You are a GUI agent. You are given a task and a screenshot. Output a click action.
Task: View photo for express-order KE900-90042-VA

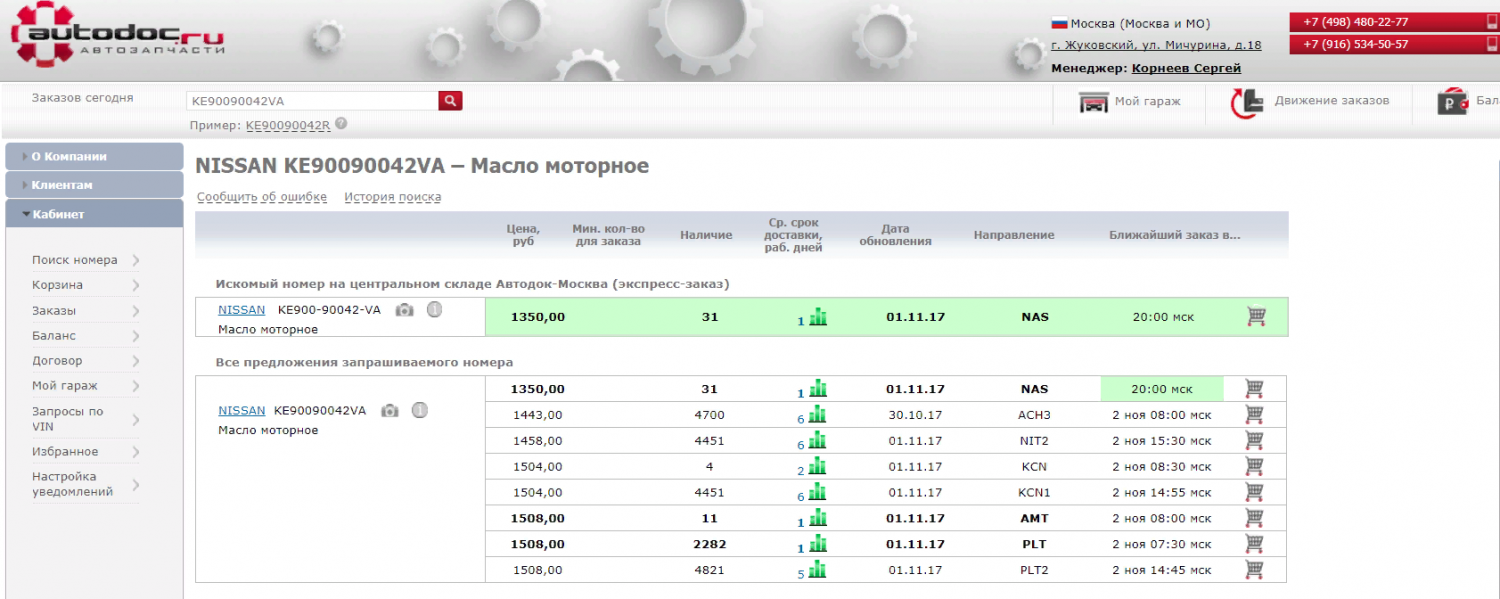click(404, 310)
